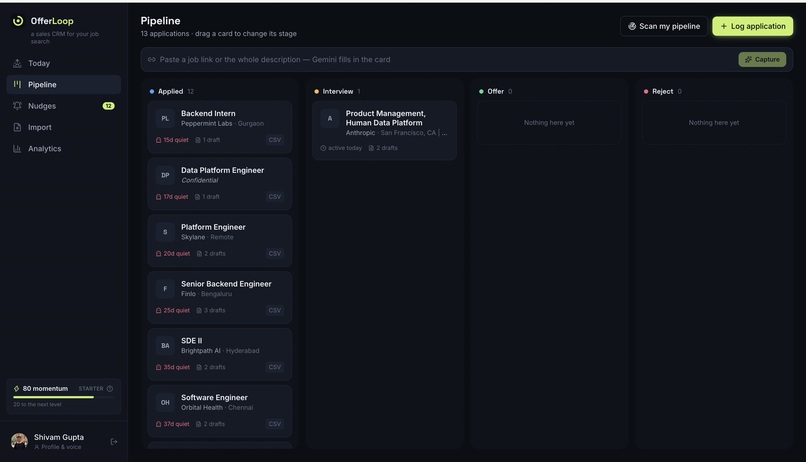The width and height of the screenshot is (806, 462).
Task: Open the Backend Intern card
Action: click(220, 126)
